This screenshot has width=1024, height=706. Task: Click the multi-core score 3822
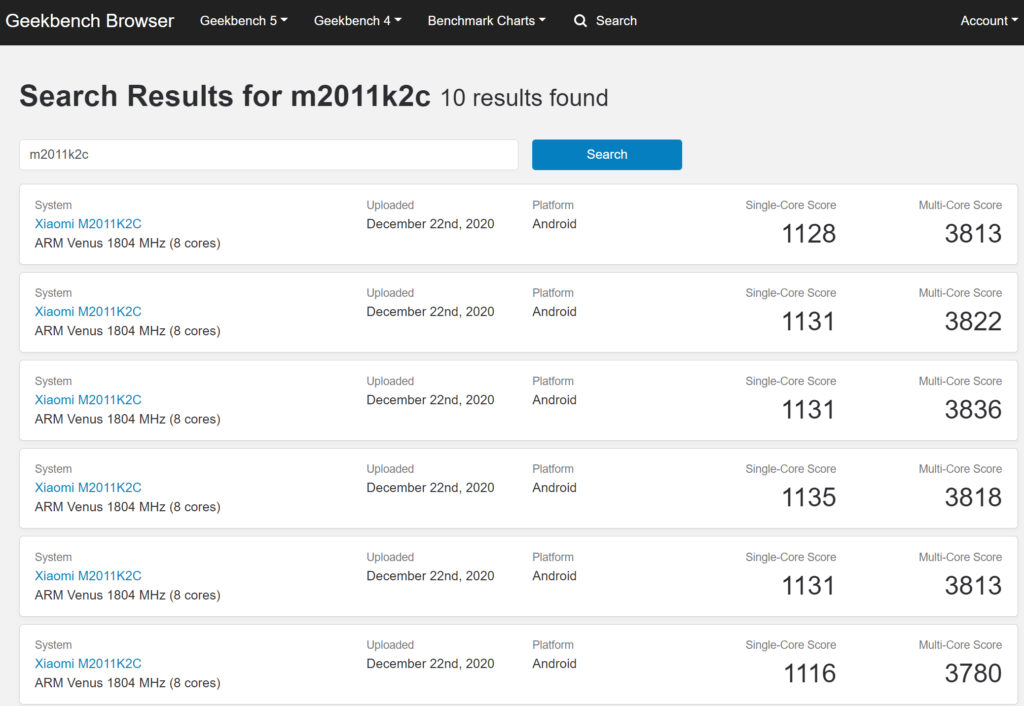tap(973, 321)
